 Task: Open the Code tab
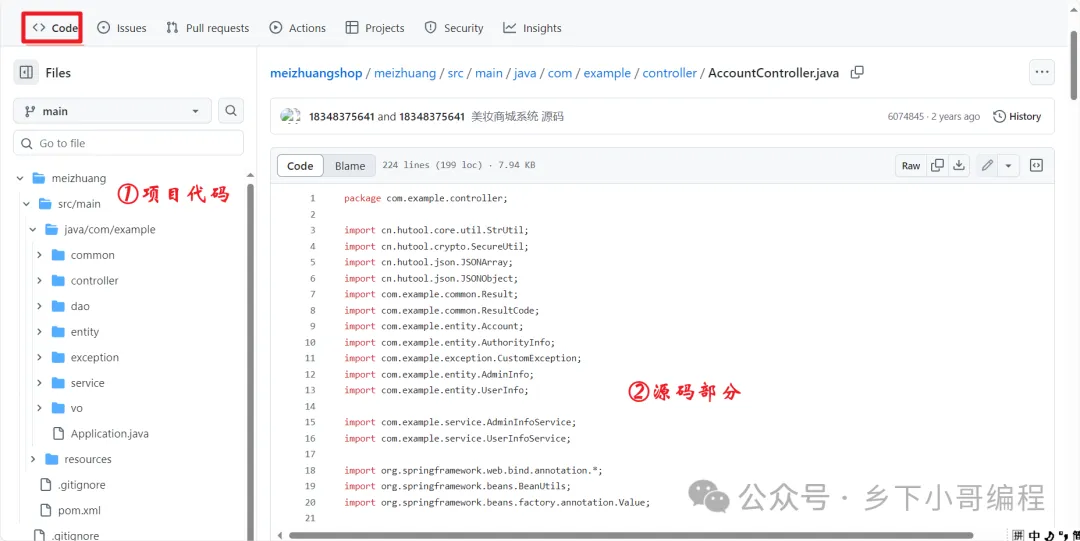pyautogui.click(x=54, y=28)
